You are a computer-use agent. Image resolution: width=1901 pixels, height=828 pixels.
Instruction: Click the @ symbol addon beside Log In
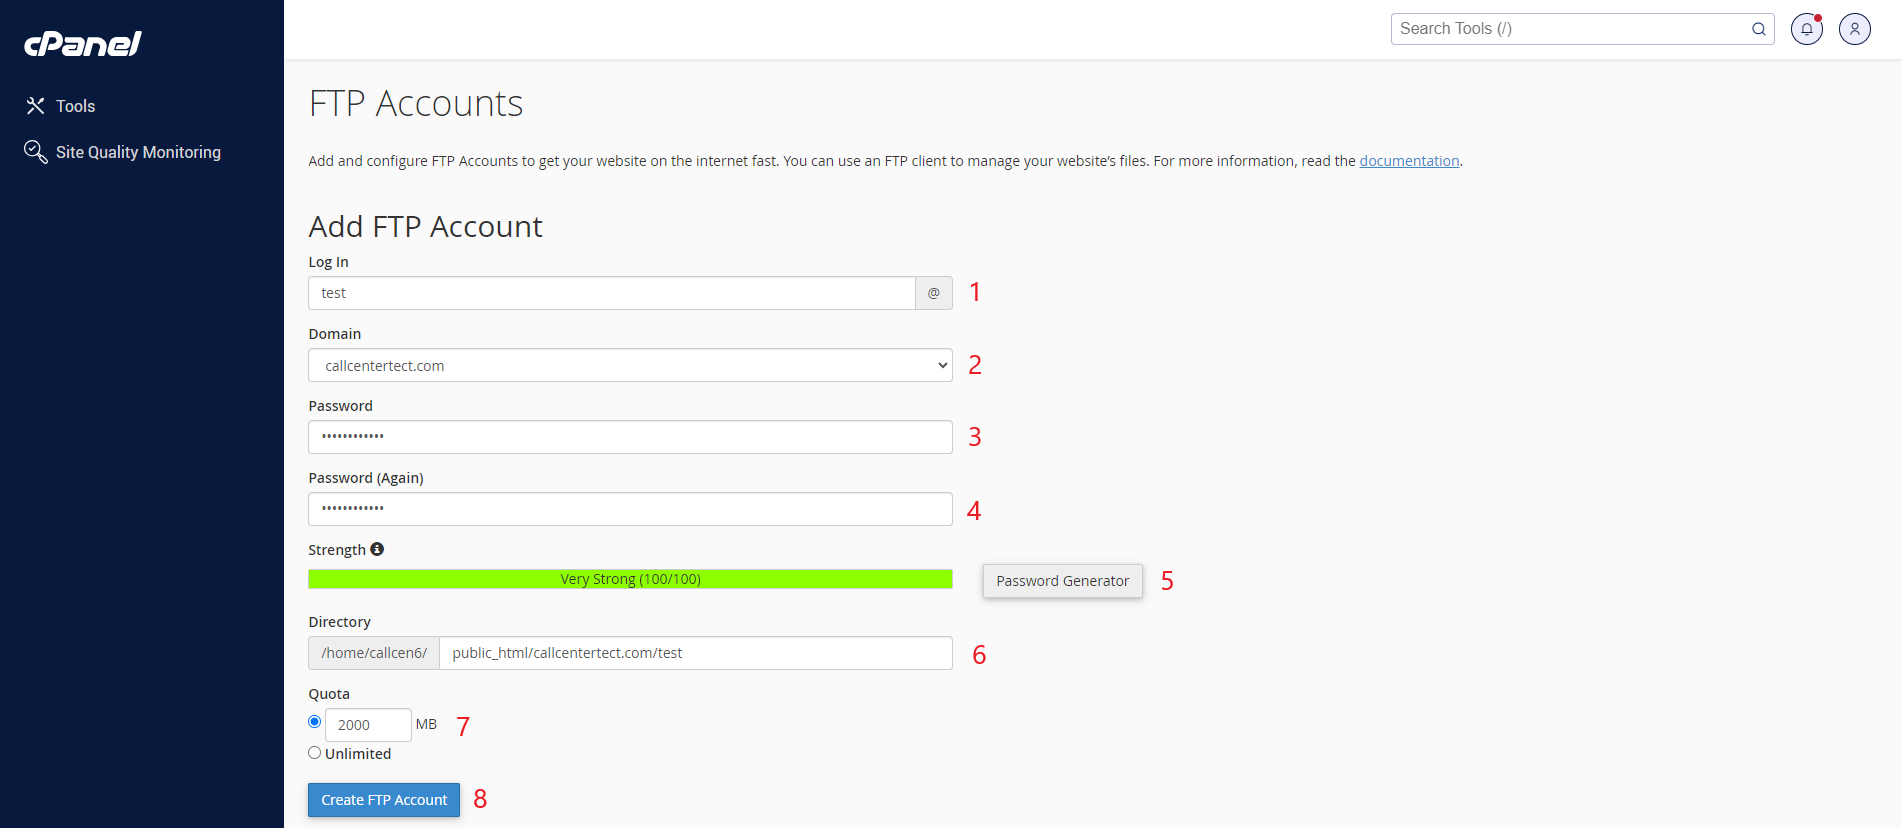tap(933, 293)
